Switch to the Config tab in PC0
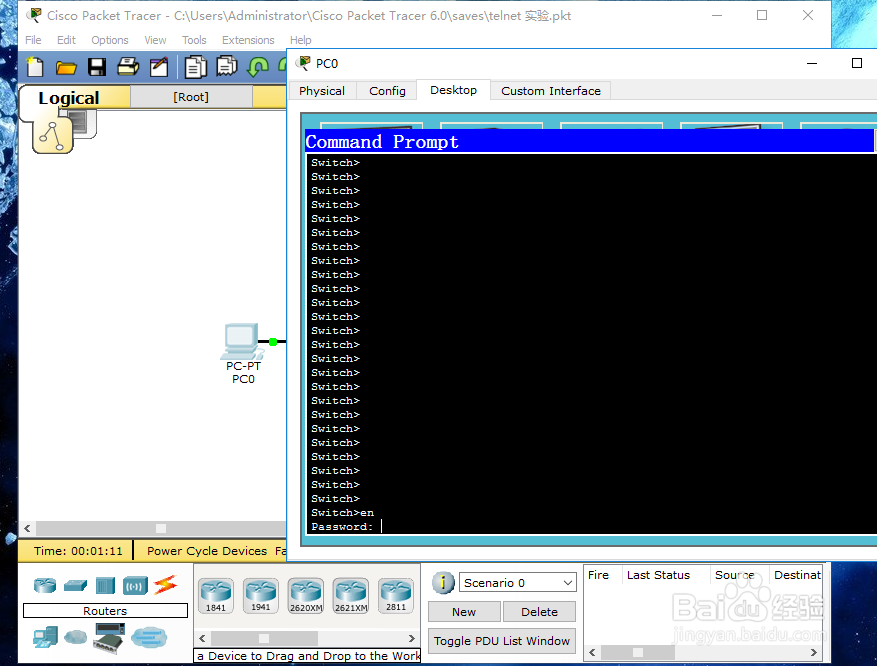 pyautogui.click(x=387, y=91)
